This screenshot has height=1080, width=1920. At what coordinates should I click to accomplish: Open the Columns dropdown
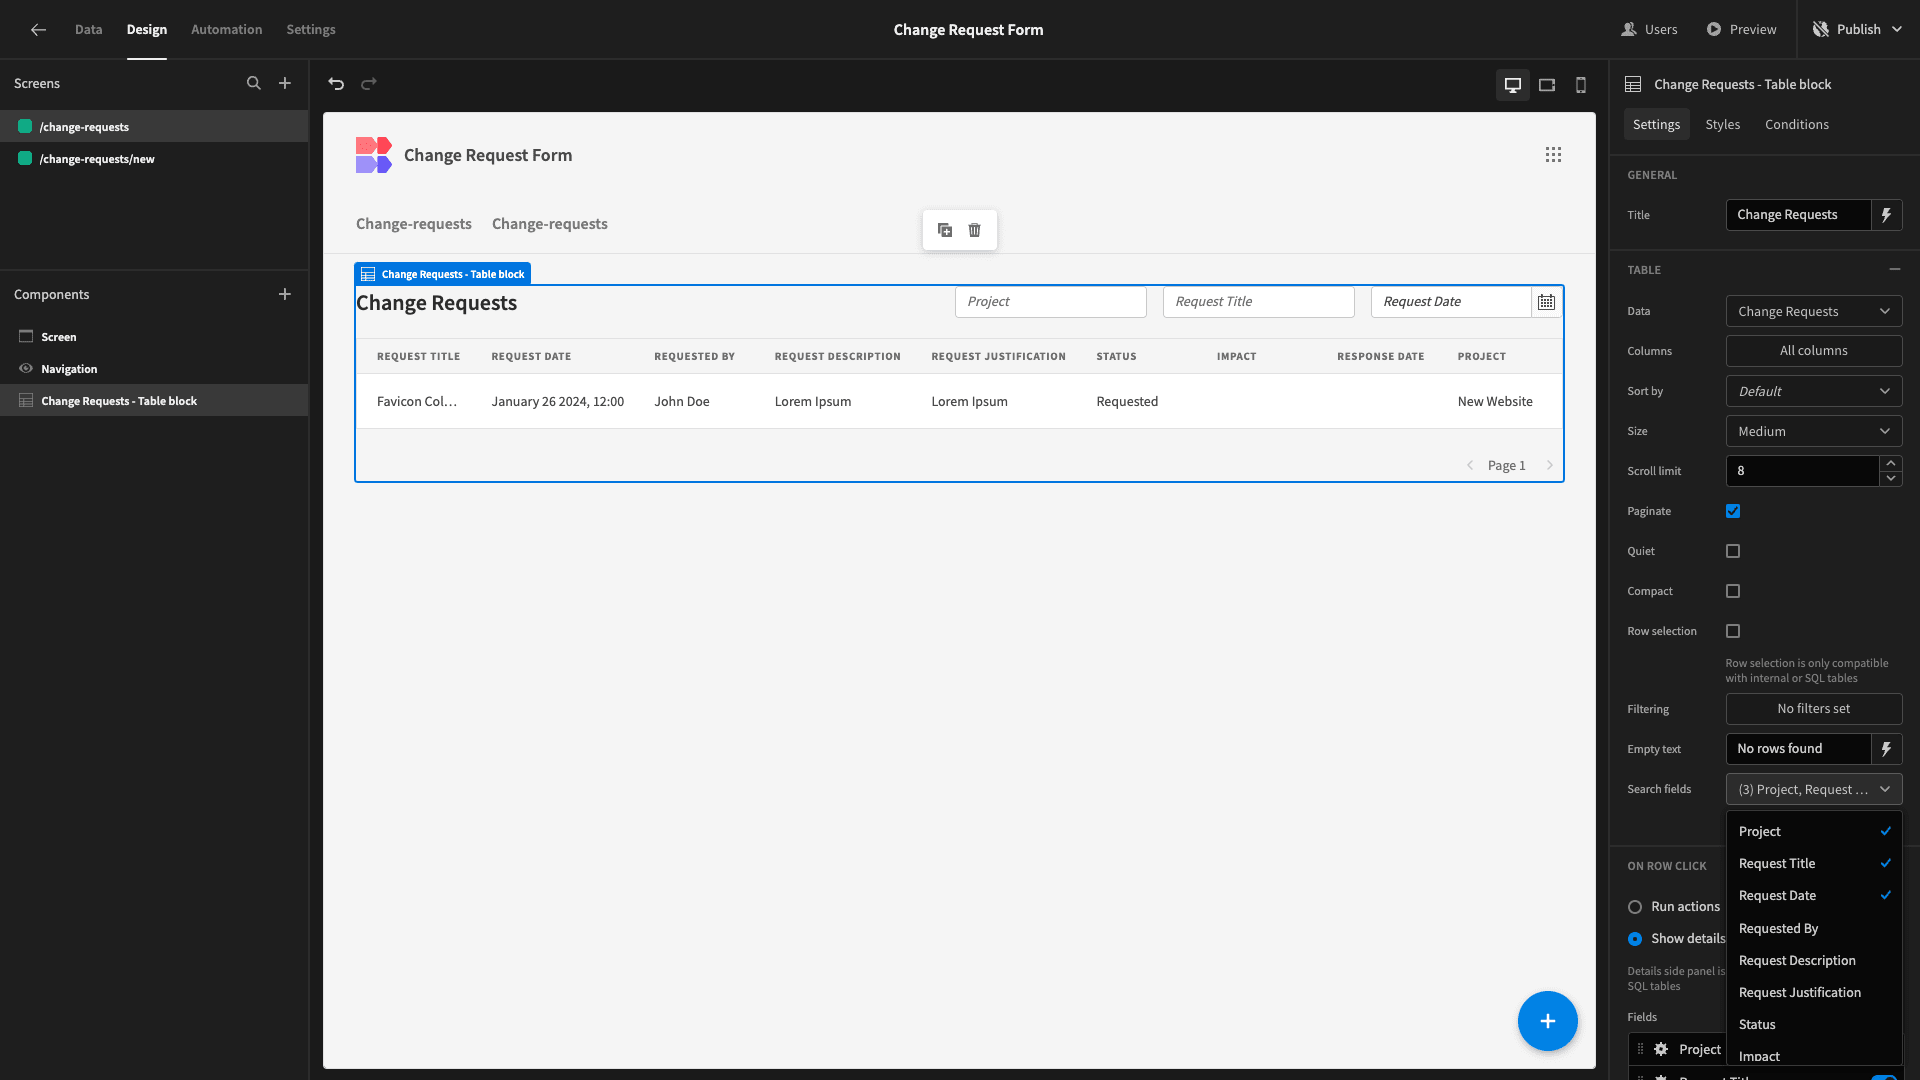pyautogui.click(x=1813, y=349)
